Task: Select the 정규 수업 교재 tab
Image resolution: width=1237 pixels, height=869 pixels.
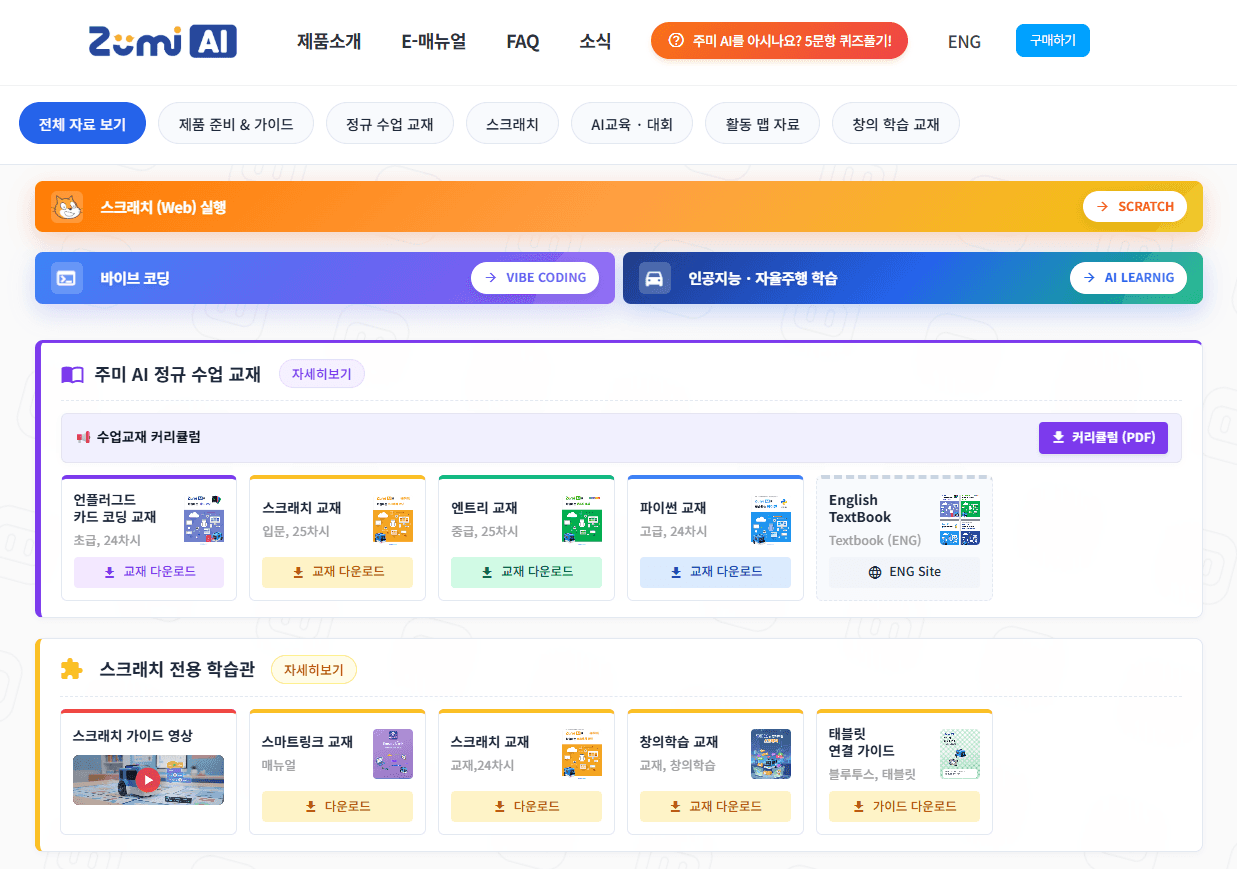Action: [x=390, y=124]
